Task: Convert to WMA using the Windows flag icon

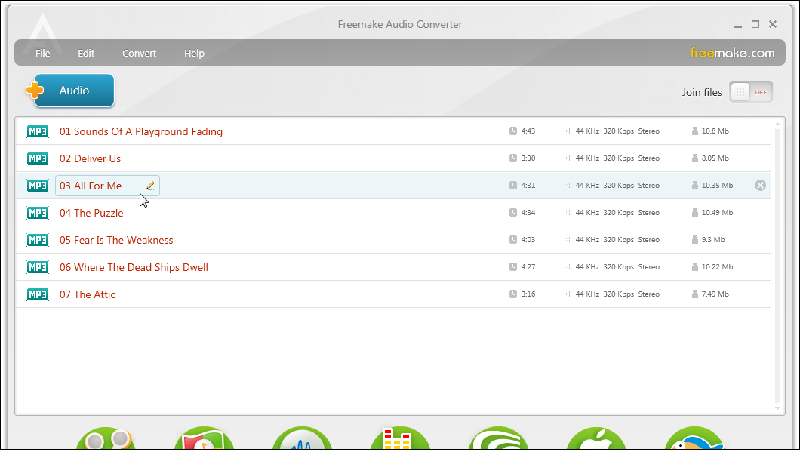Action: pos(204,439)
